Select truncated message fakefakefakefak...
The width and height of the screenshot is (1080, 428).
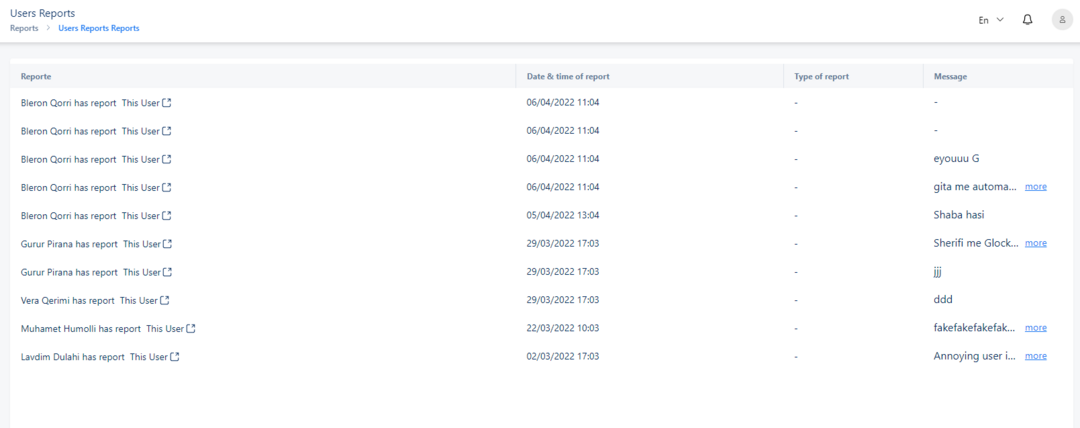coord(975,328)
